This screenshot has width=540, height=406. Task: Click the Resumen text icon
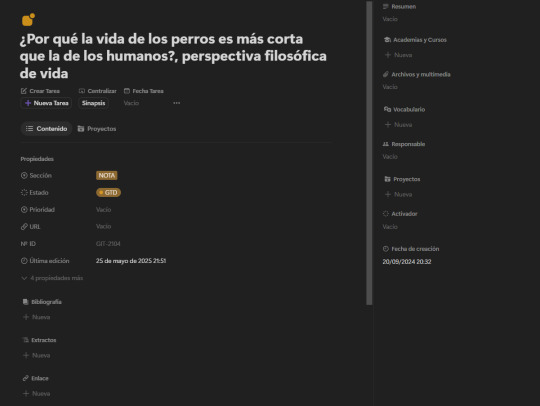coord(386,6)
